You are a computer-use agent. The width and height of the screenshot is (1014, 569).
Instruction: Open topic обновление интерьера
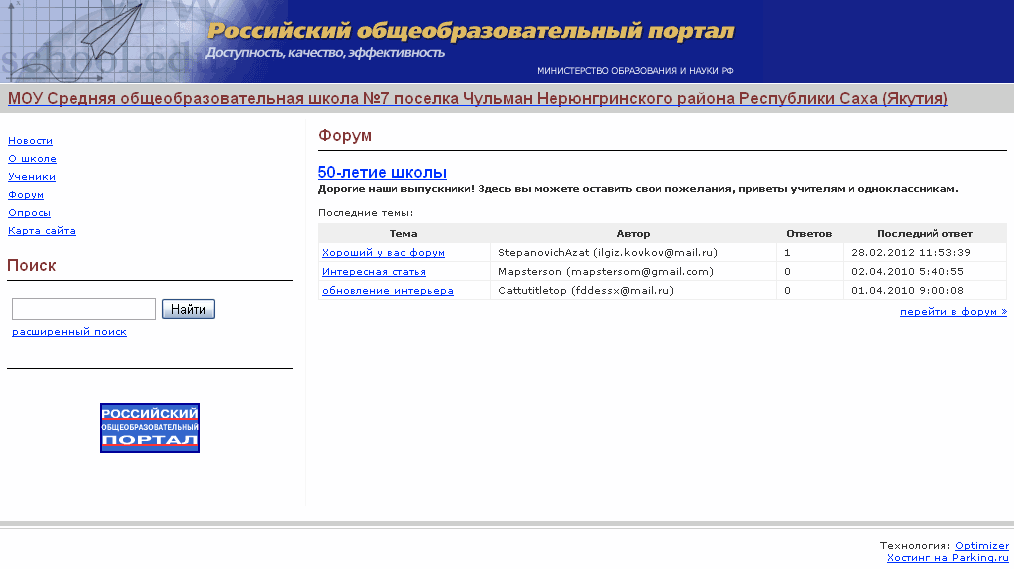pos(388,291)
